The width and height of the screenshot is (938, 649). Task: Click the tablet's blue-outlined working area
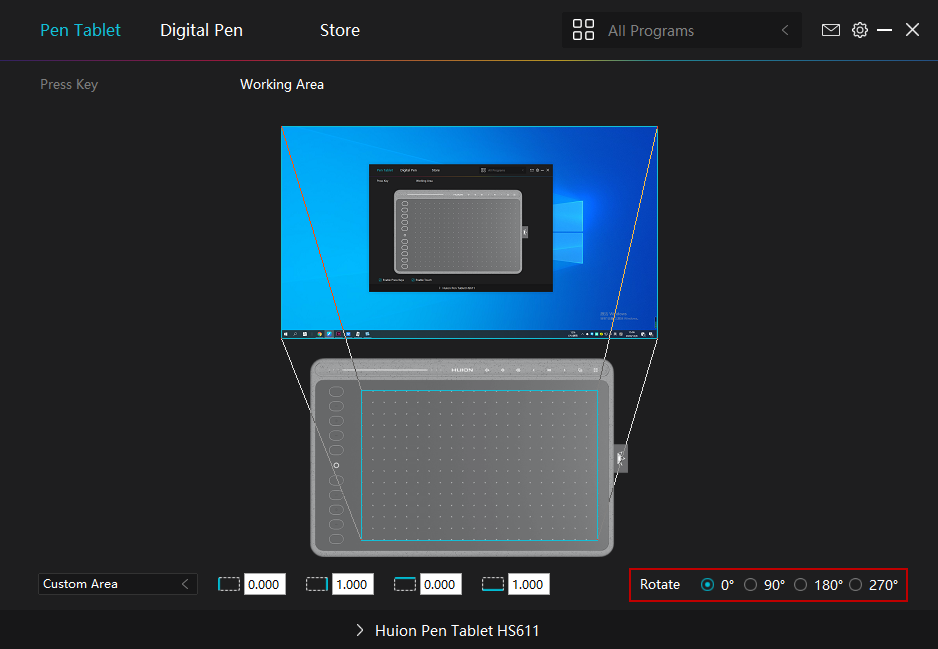(479, 465)
